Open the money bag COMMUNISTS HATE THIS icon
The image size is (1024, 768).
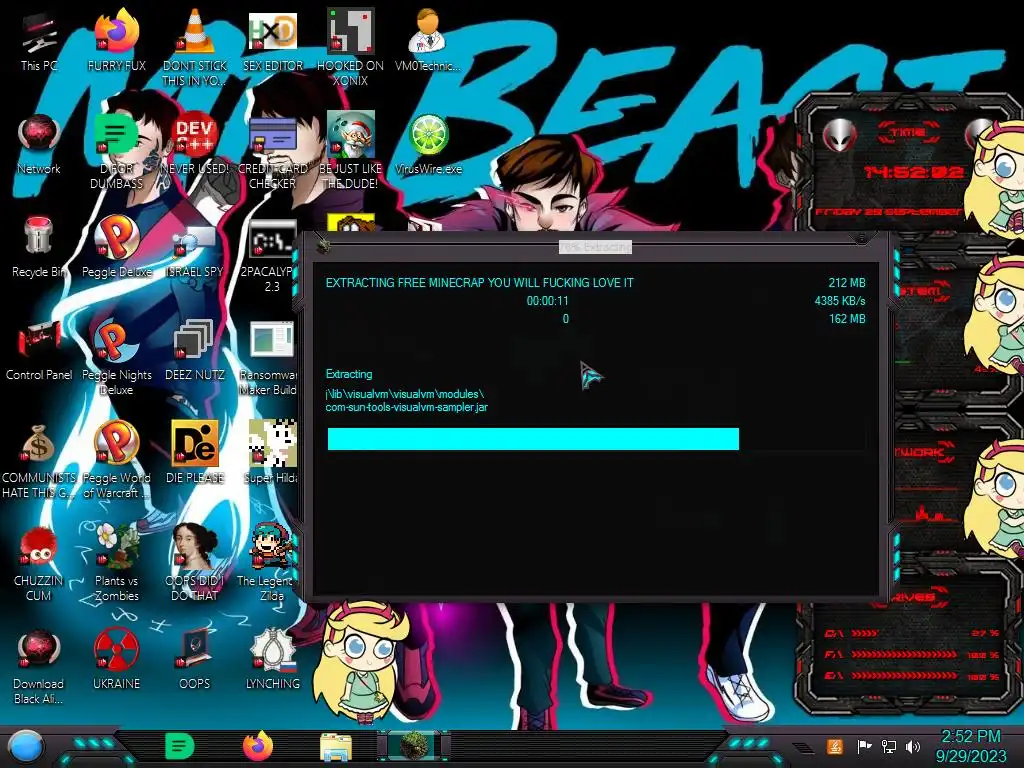(38, 445)
